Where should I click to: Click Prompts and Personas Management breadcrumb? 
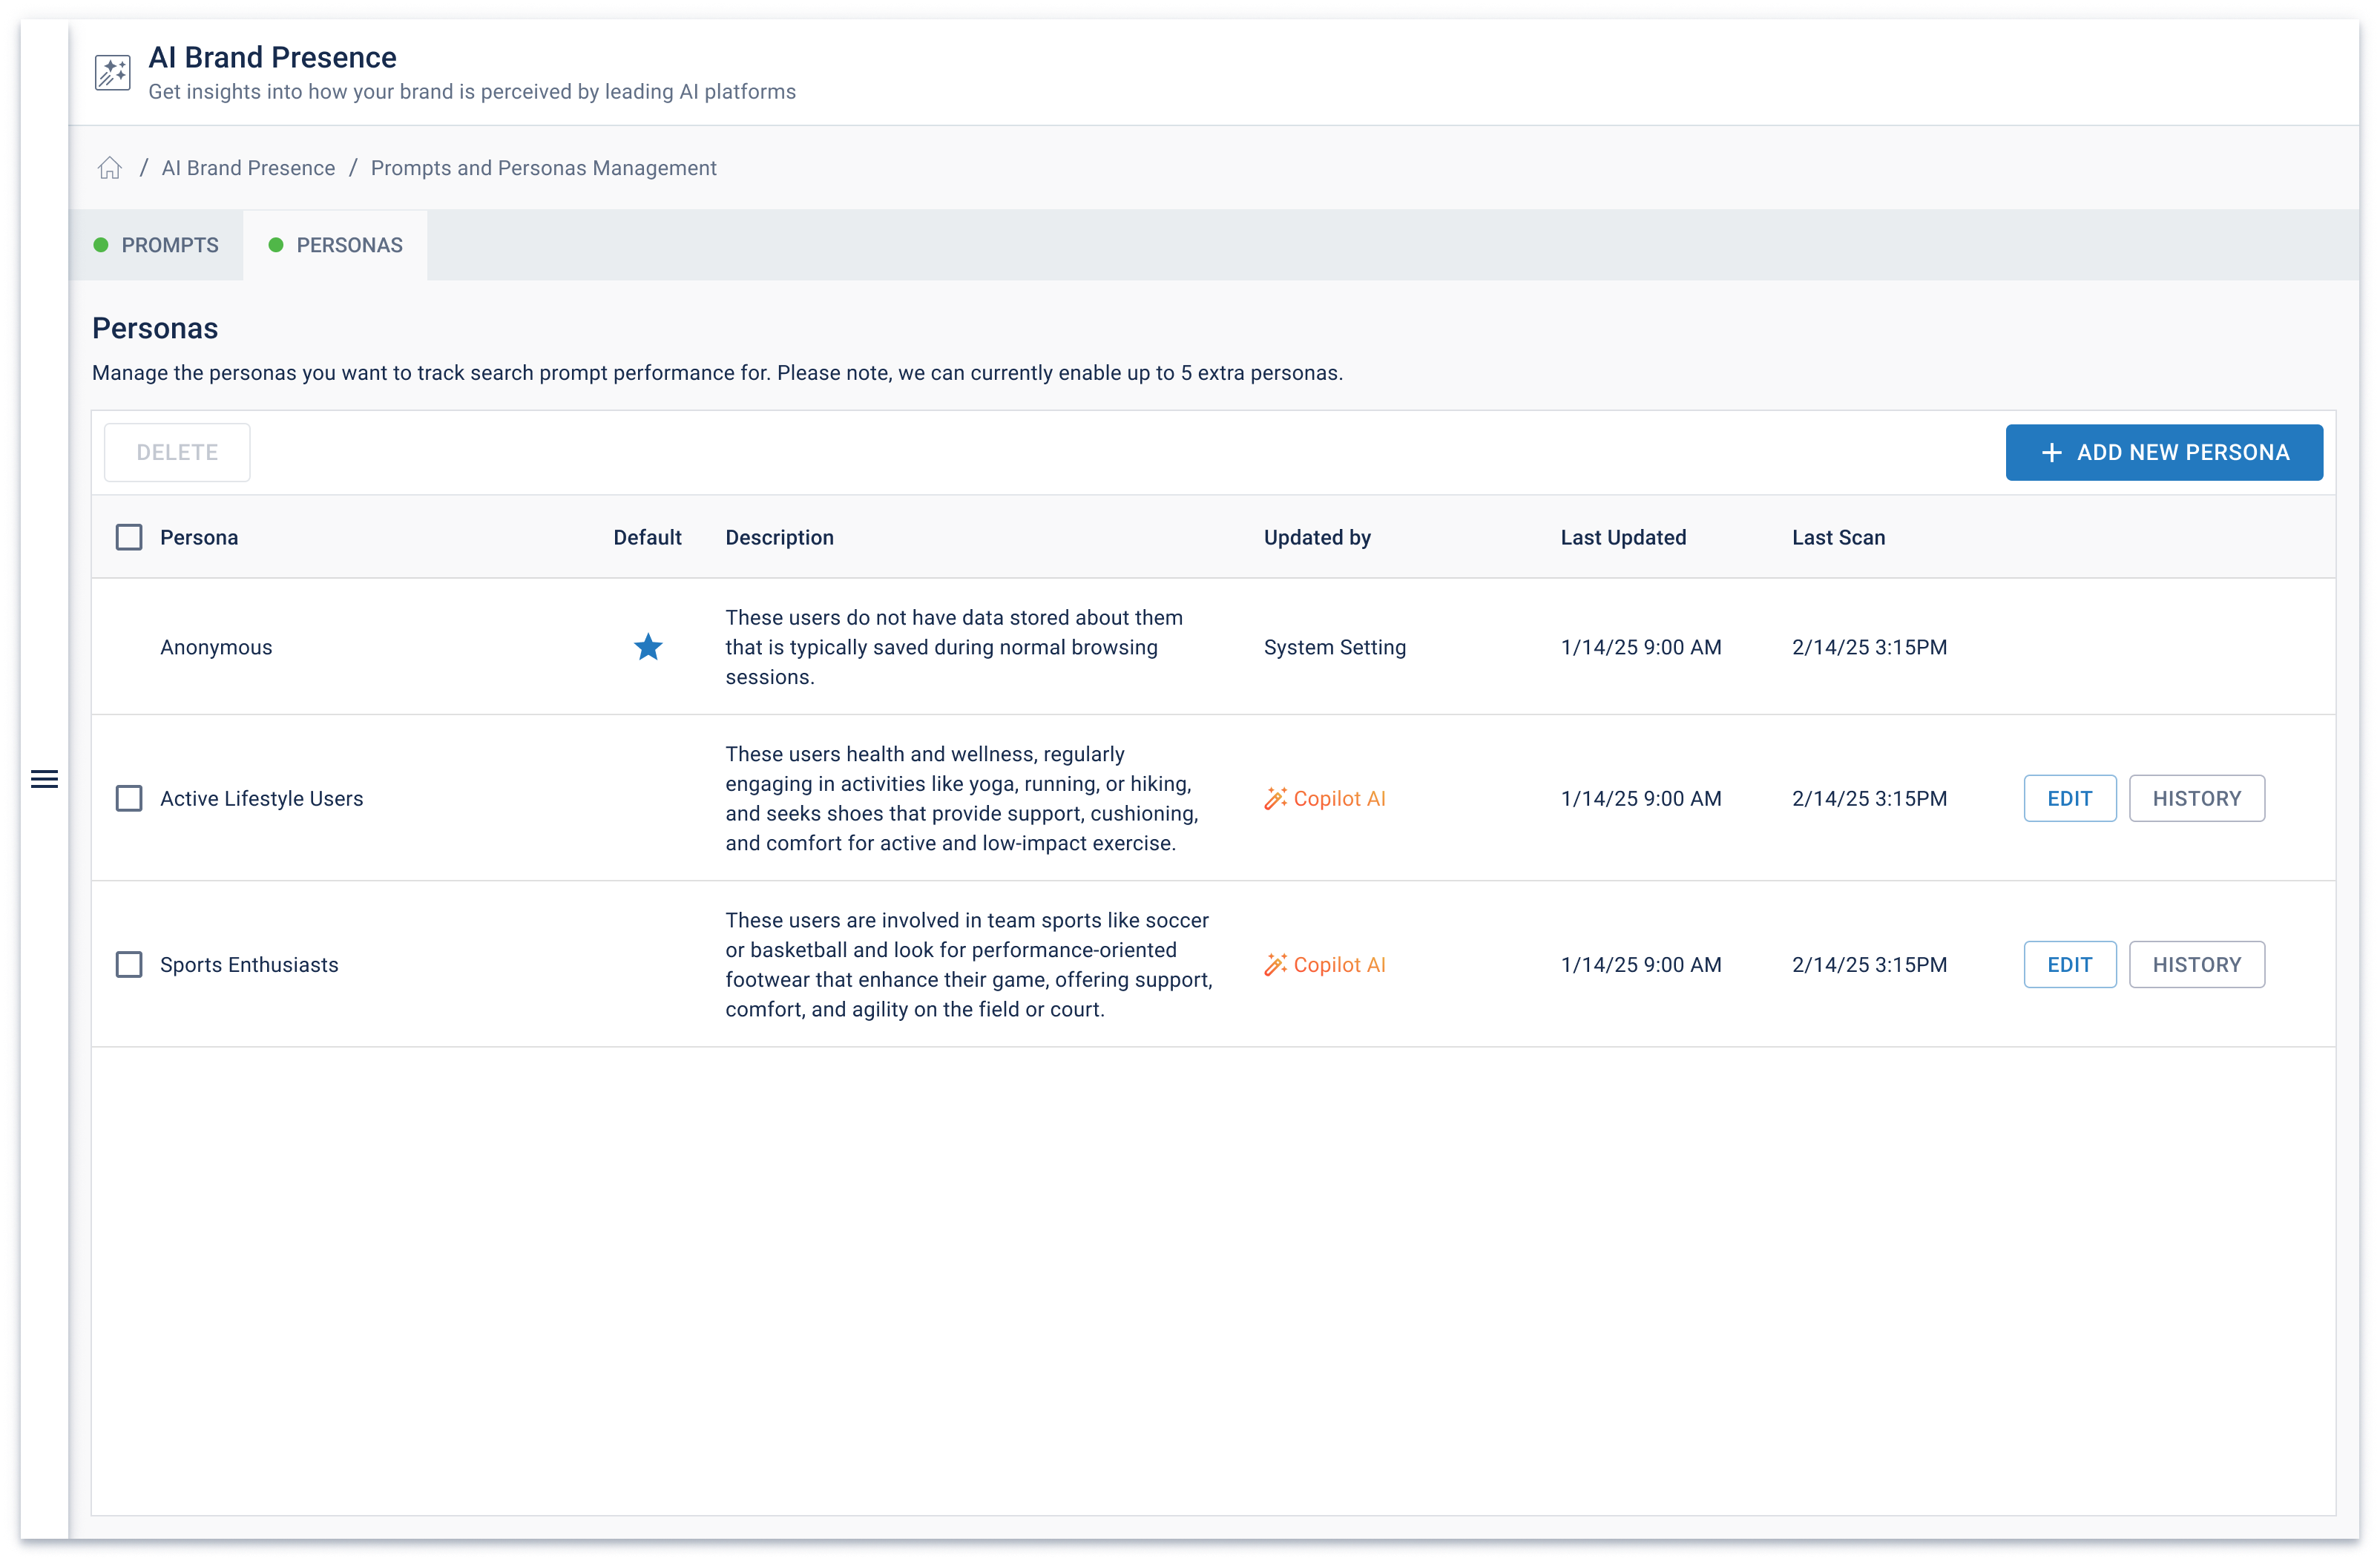click(543, 168)
